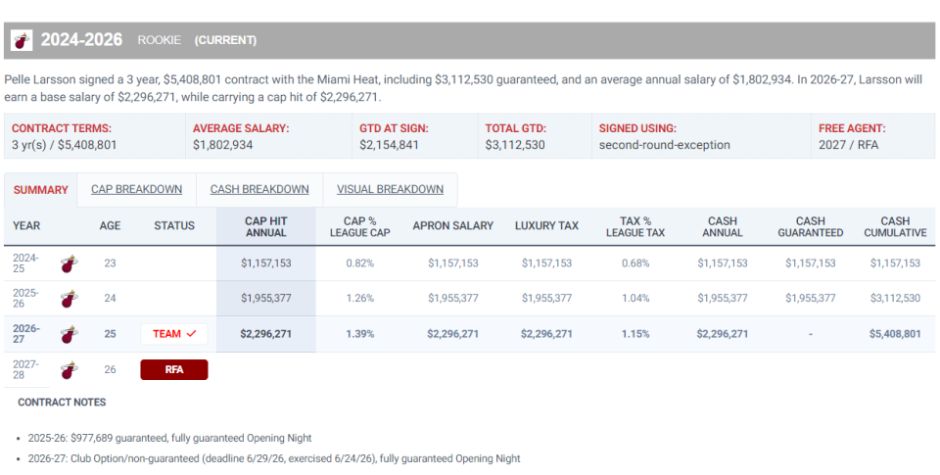This screenshot has height=475, width=940.
Task: Click the Heat logo in 2027-28 row
Action: coord(70,370)
